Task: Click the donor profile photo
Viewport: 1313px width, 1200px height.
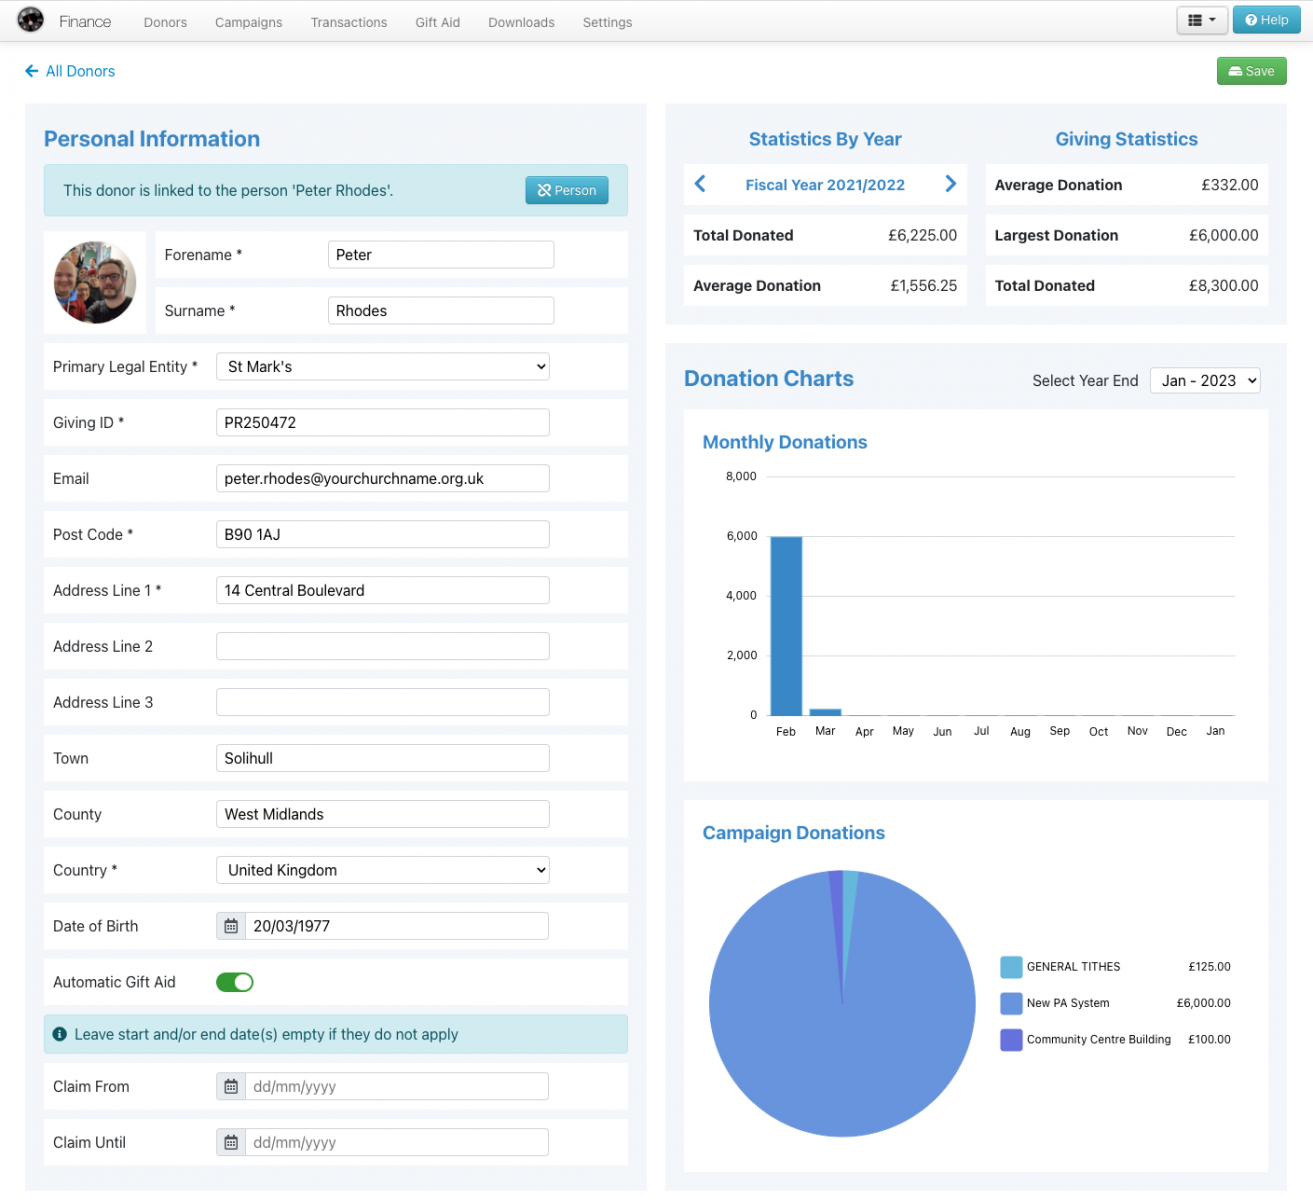Action: (x=95, y=282)
